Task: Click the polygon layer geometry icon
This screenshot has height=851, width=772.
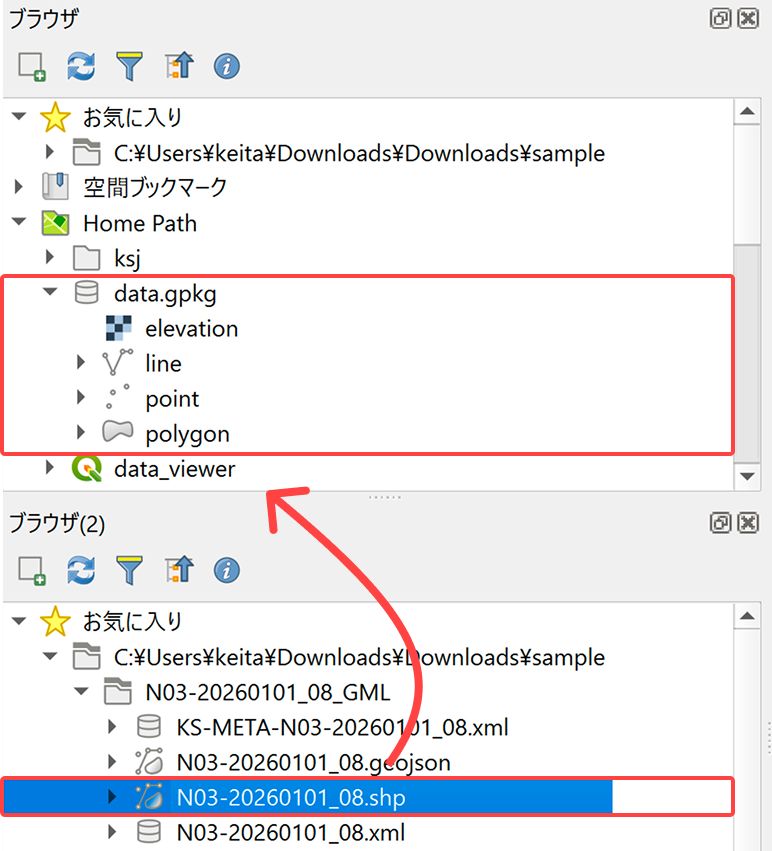Action: (x=118, y=432)
